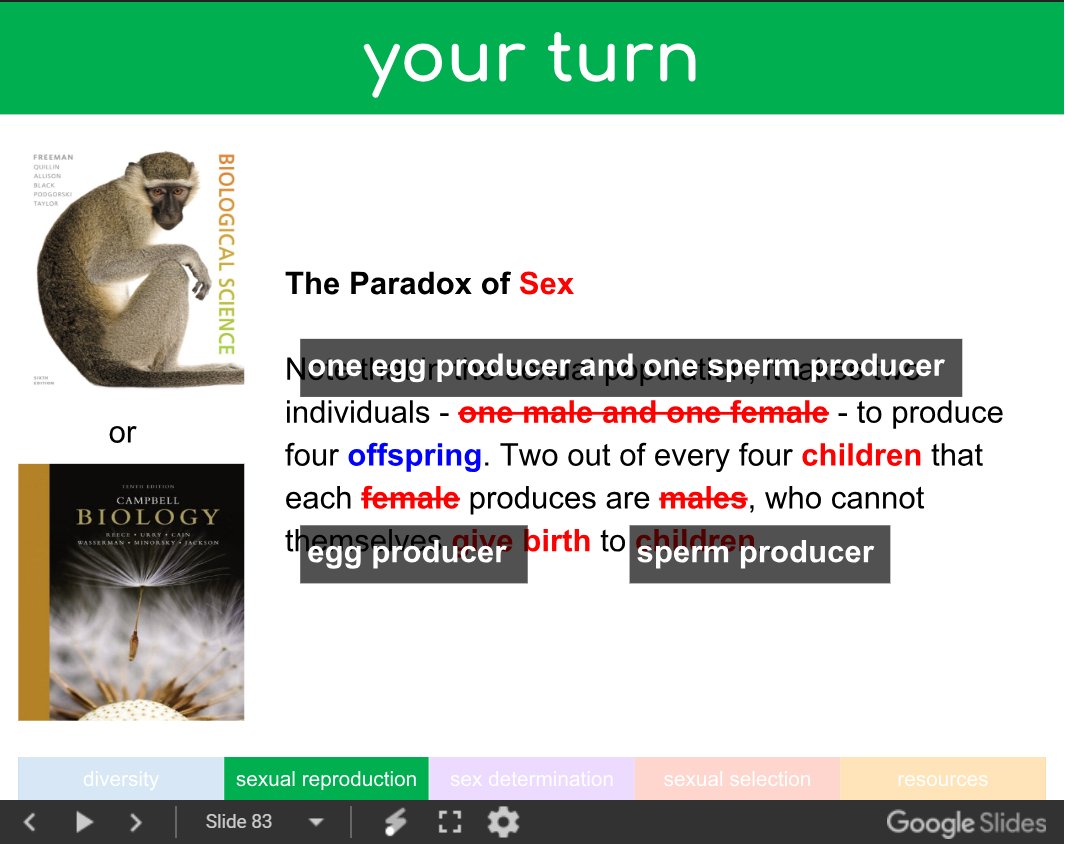Click the struck-out red word 'female'

410,498
